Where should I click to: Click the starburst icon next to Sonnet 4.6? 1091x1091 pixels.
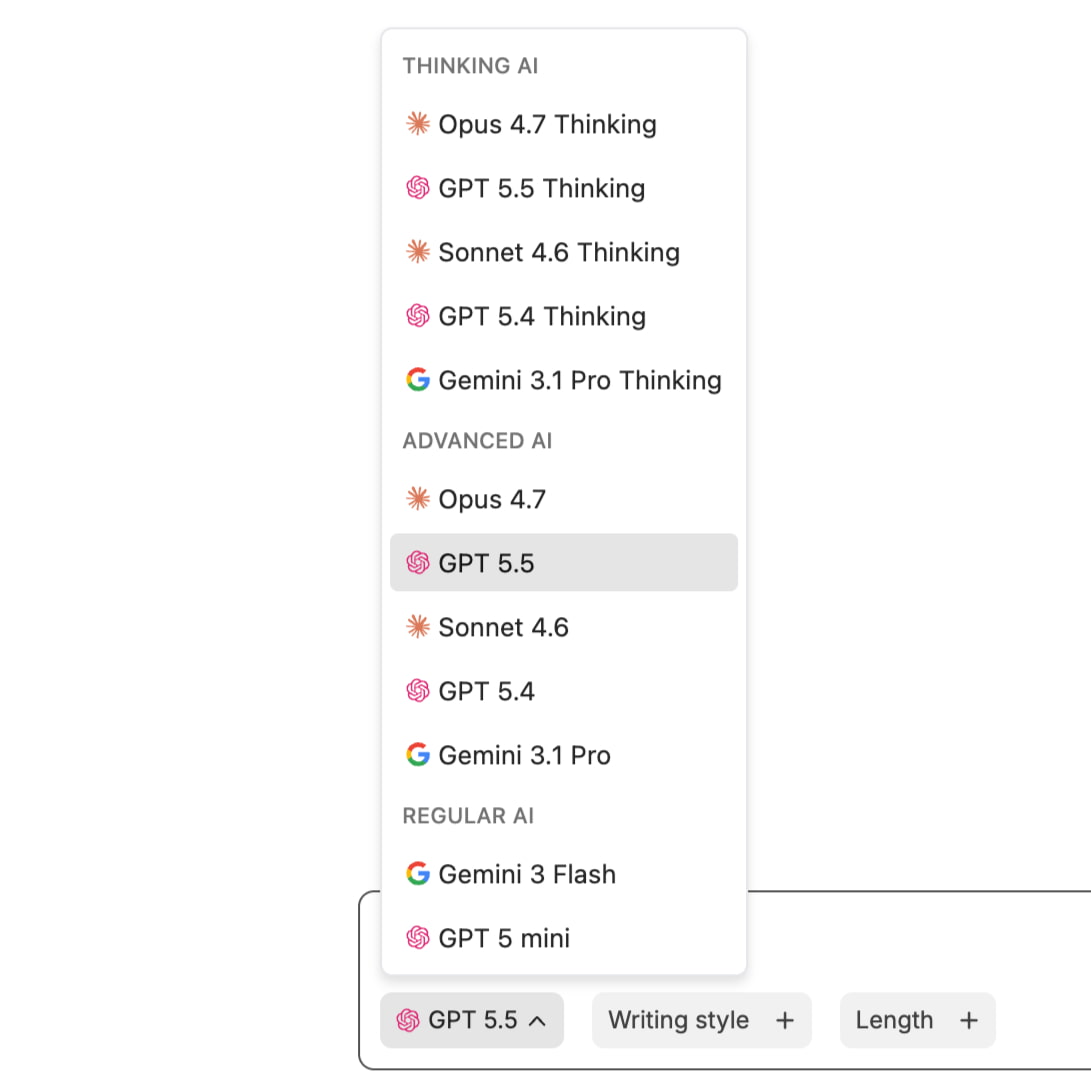pyautogui.click(x=417, y=627)
